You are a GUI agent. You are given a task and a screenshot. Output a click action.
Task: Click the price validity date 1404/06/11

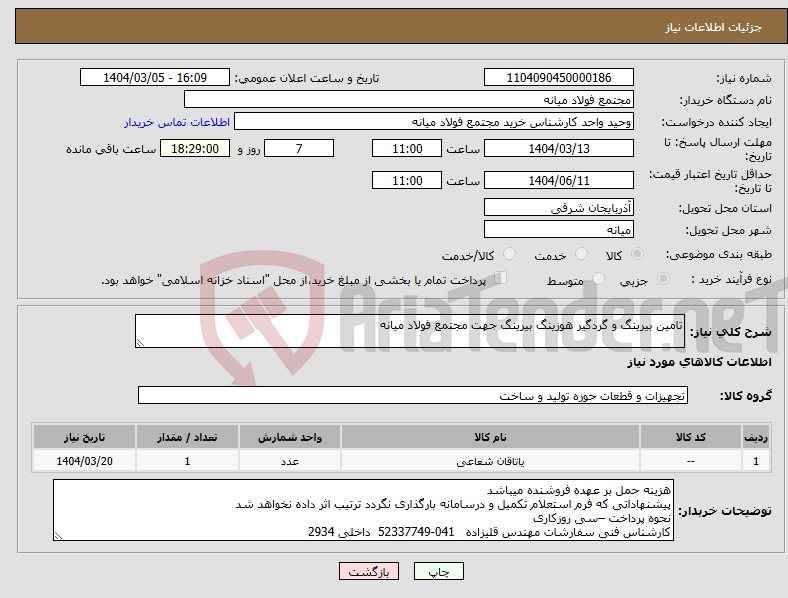[558, 180]
